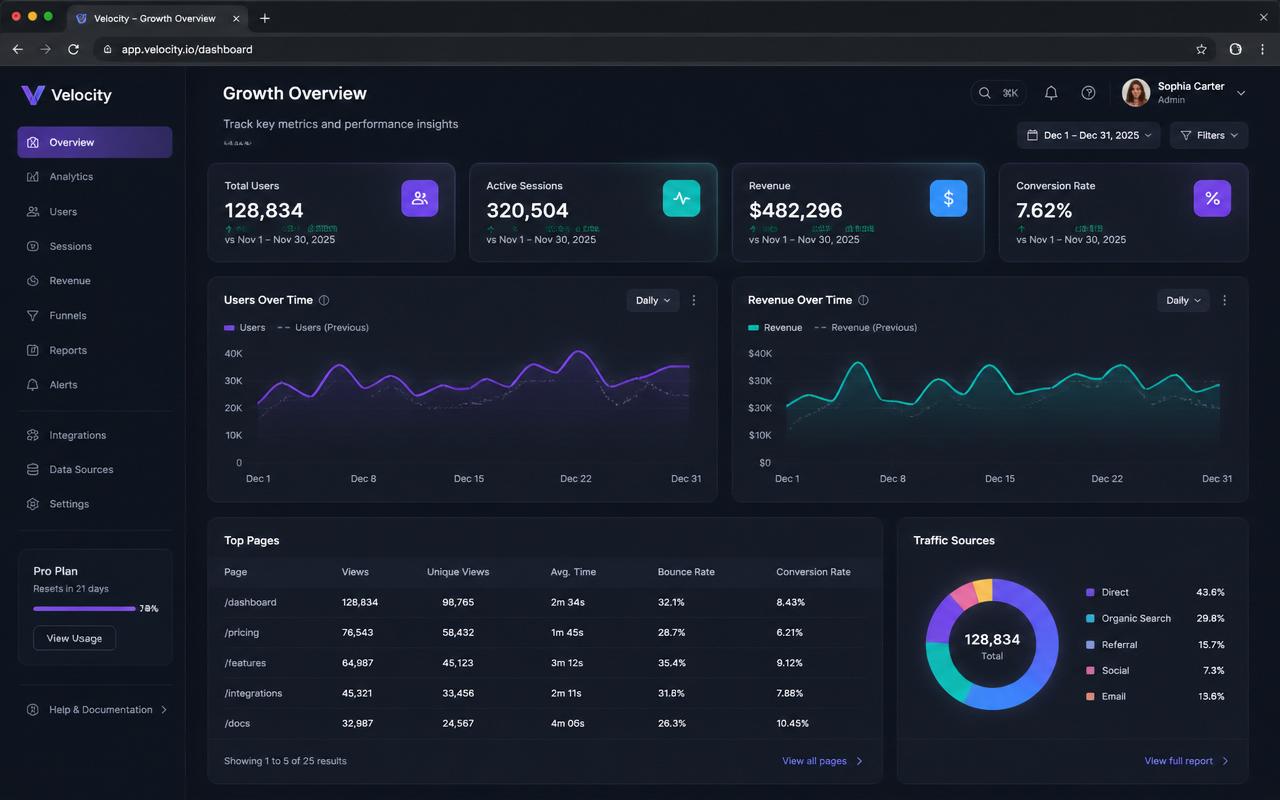The image size is (1280, 800).
Task: Click the help question mark icon
Action: click(x=1088, y=93)
